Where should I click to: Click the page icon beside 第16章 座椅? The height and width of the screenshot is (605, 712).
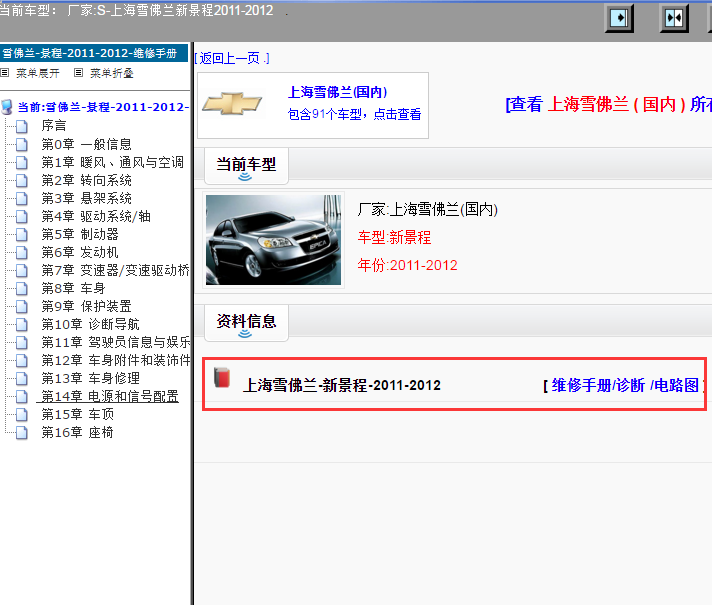tap(21, 432)
